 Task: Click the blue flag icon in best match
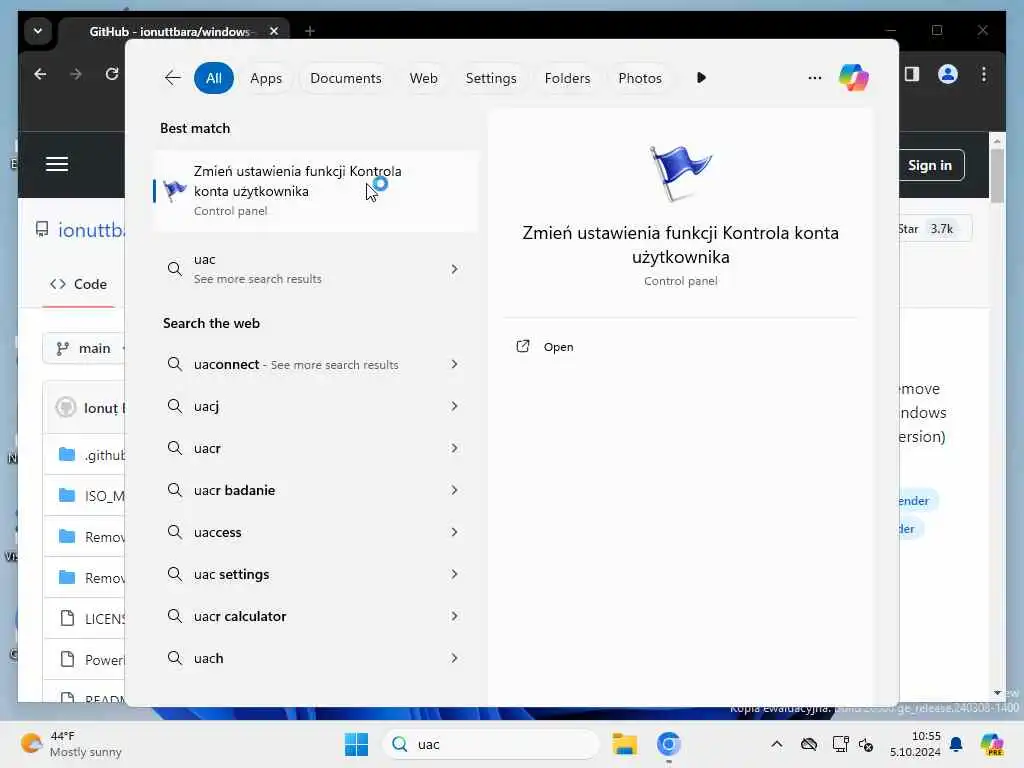click(x=174, y=190)
